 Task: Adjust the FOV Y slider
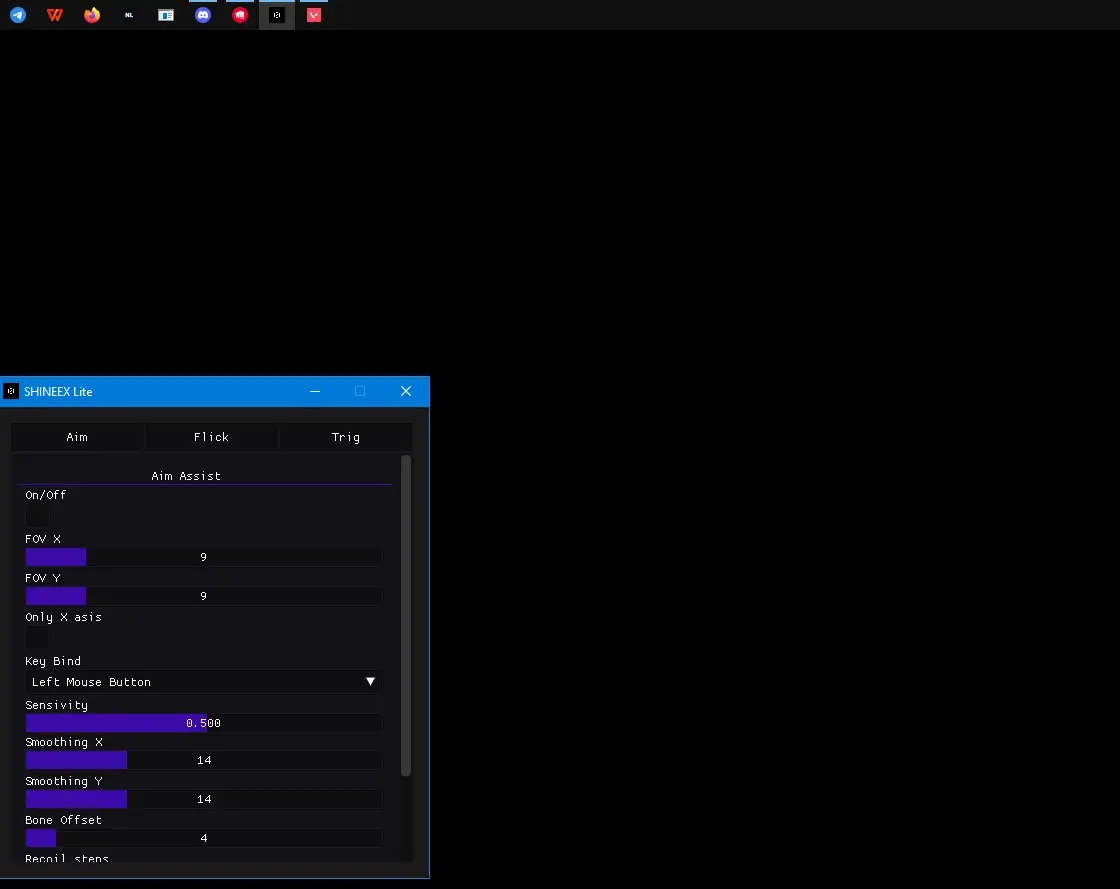coord(204,596)
